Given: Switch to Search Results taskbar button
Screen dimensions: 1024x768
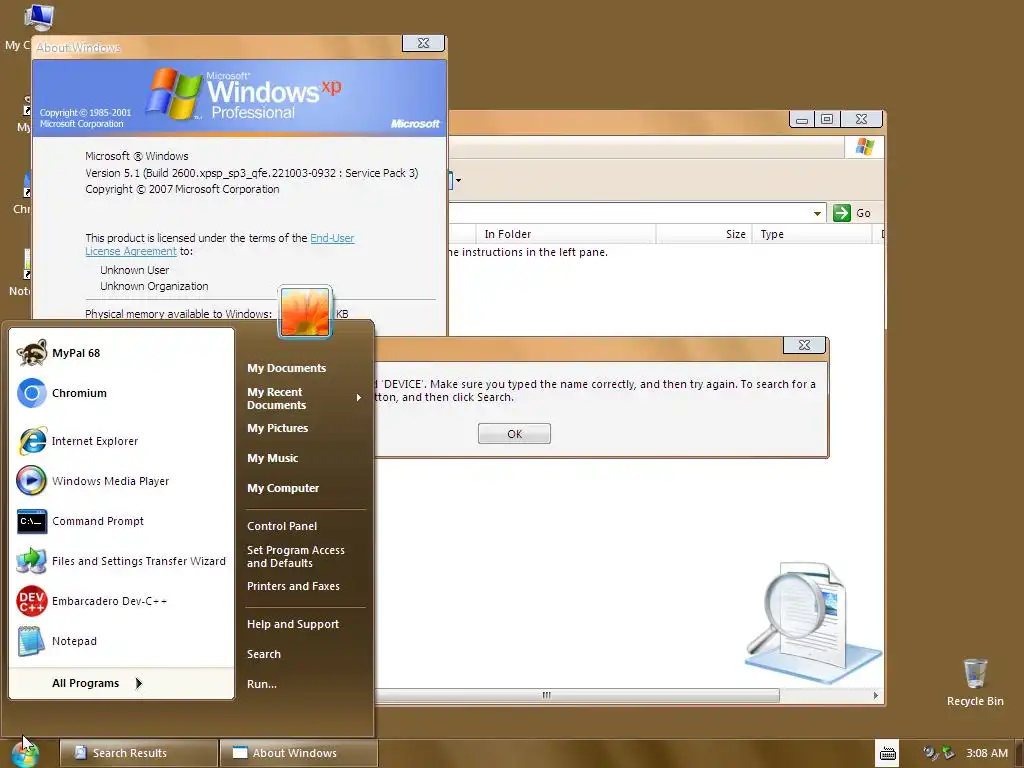Looking at the screenshot, I should (x=138, y=753).
